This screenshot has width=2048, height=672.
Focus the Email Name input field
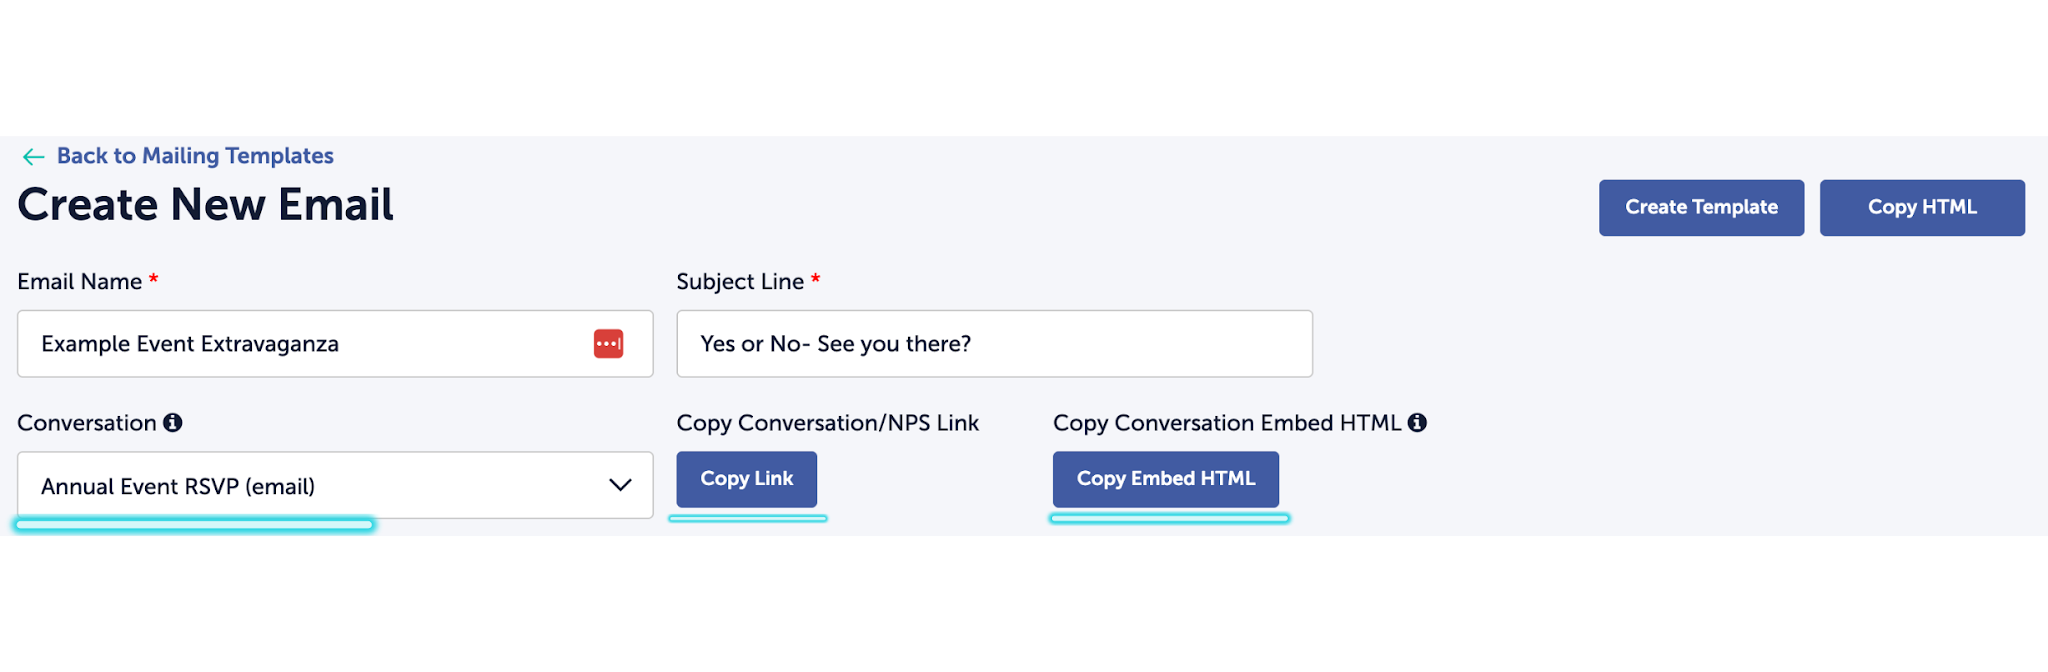point(300,344)
